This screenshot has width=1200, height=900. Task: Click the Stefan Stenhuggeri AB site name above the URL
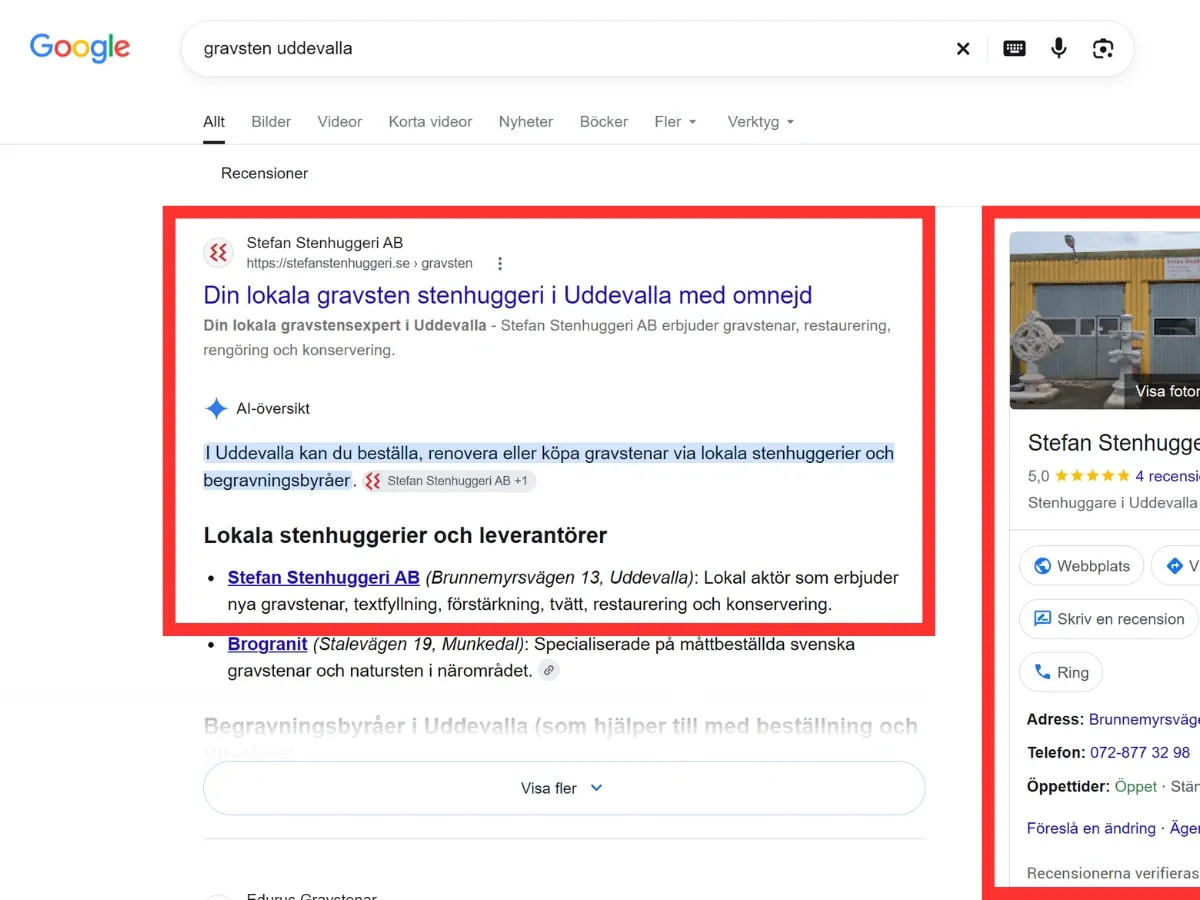coord(325,243)
